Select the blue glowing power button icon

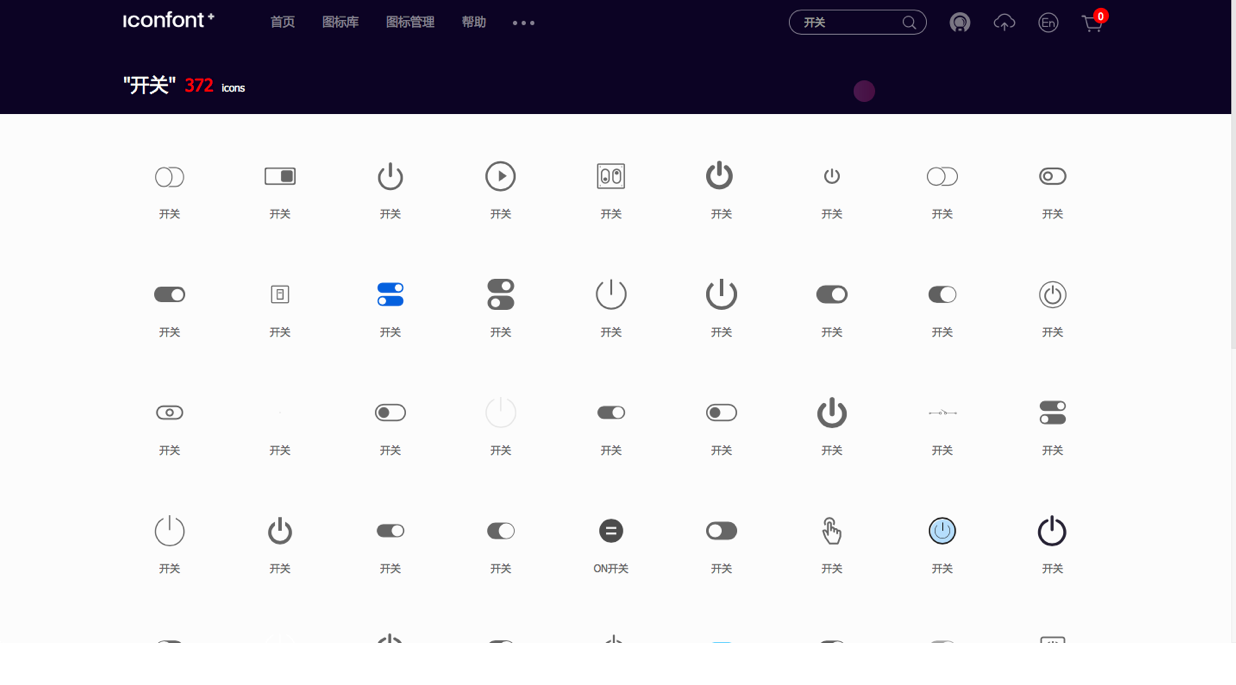(942, 530)
